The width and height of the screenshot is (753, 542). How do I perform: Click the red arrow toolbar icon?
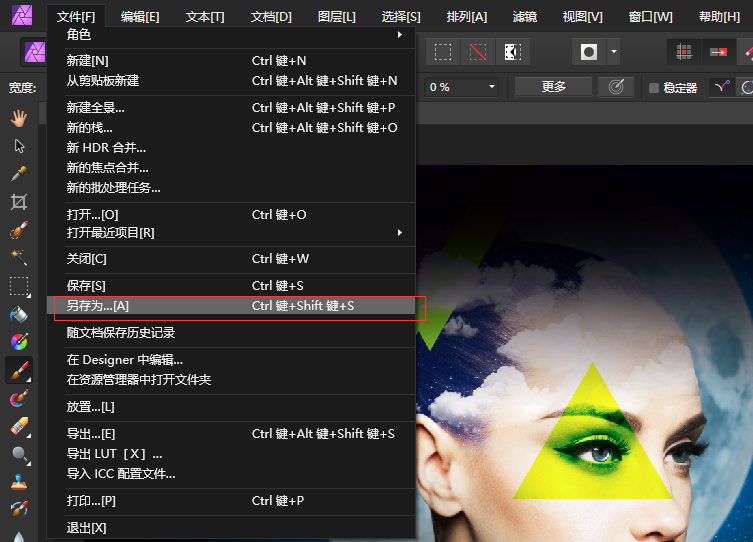tap(718, 52)
